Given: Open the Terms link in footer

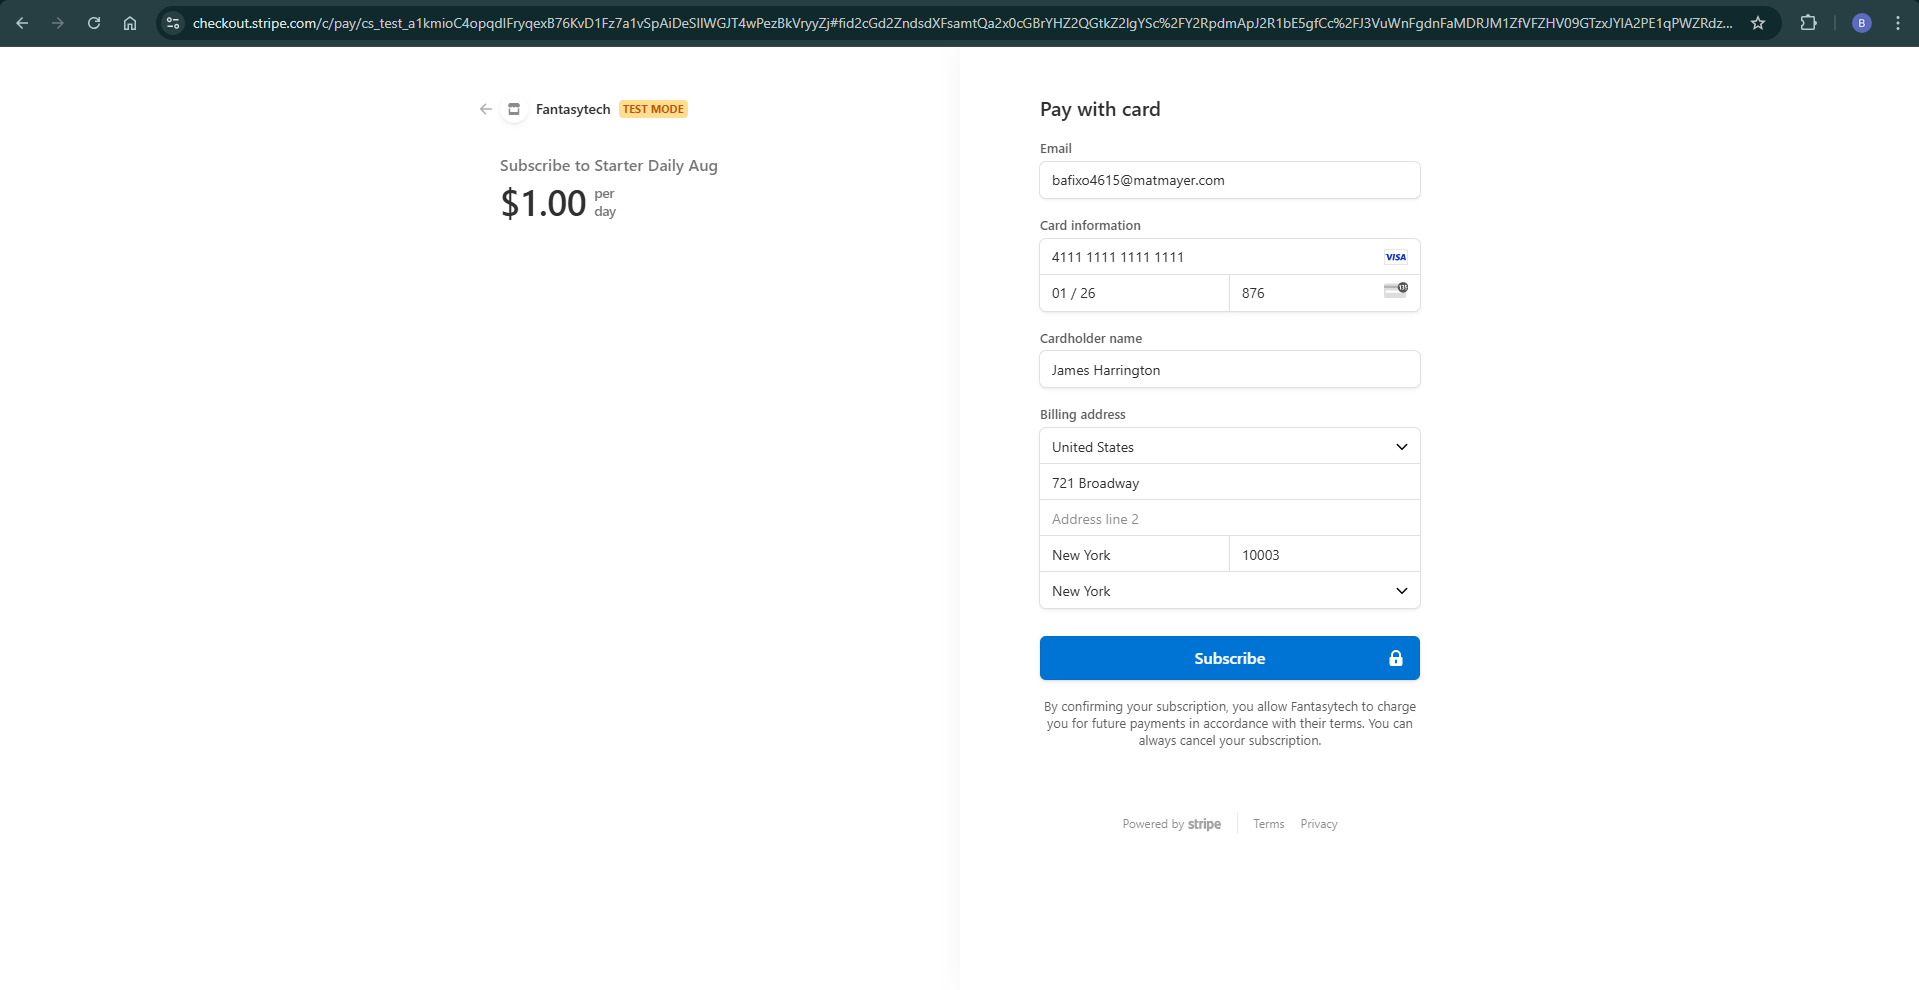Looking at the screenshot, I should pyautogui.click(x=1268, y=824).
